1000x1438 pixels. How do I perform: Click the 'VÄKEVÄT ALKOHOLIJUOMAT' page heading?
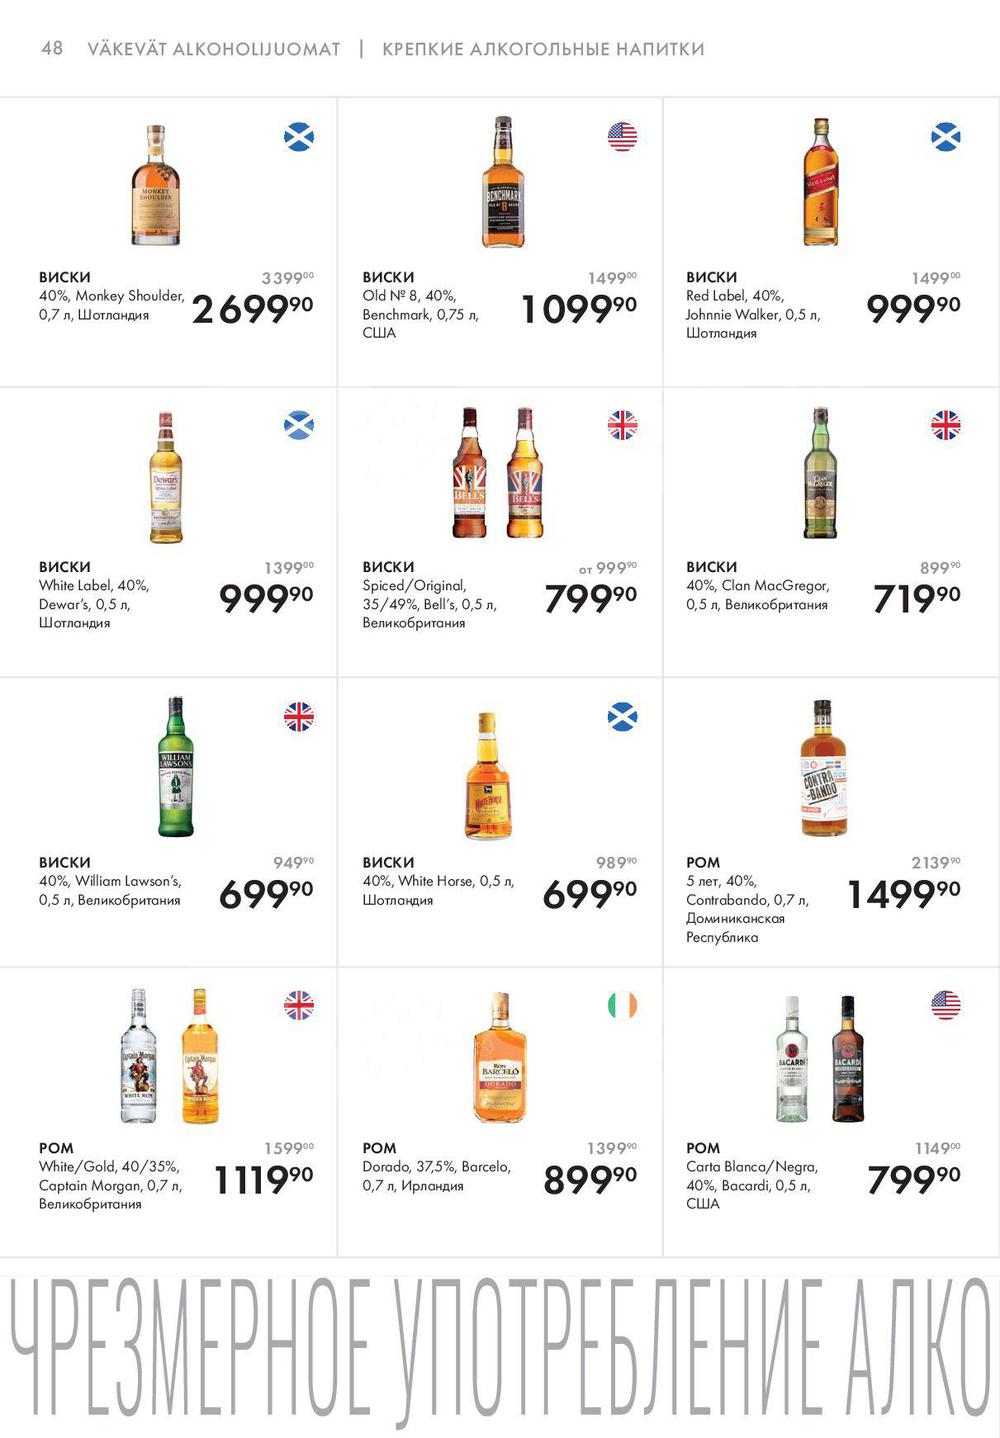coord(214,49)
